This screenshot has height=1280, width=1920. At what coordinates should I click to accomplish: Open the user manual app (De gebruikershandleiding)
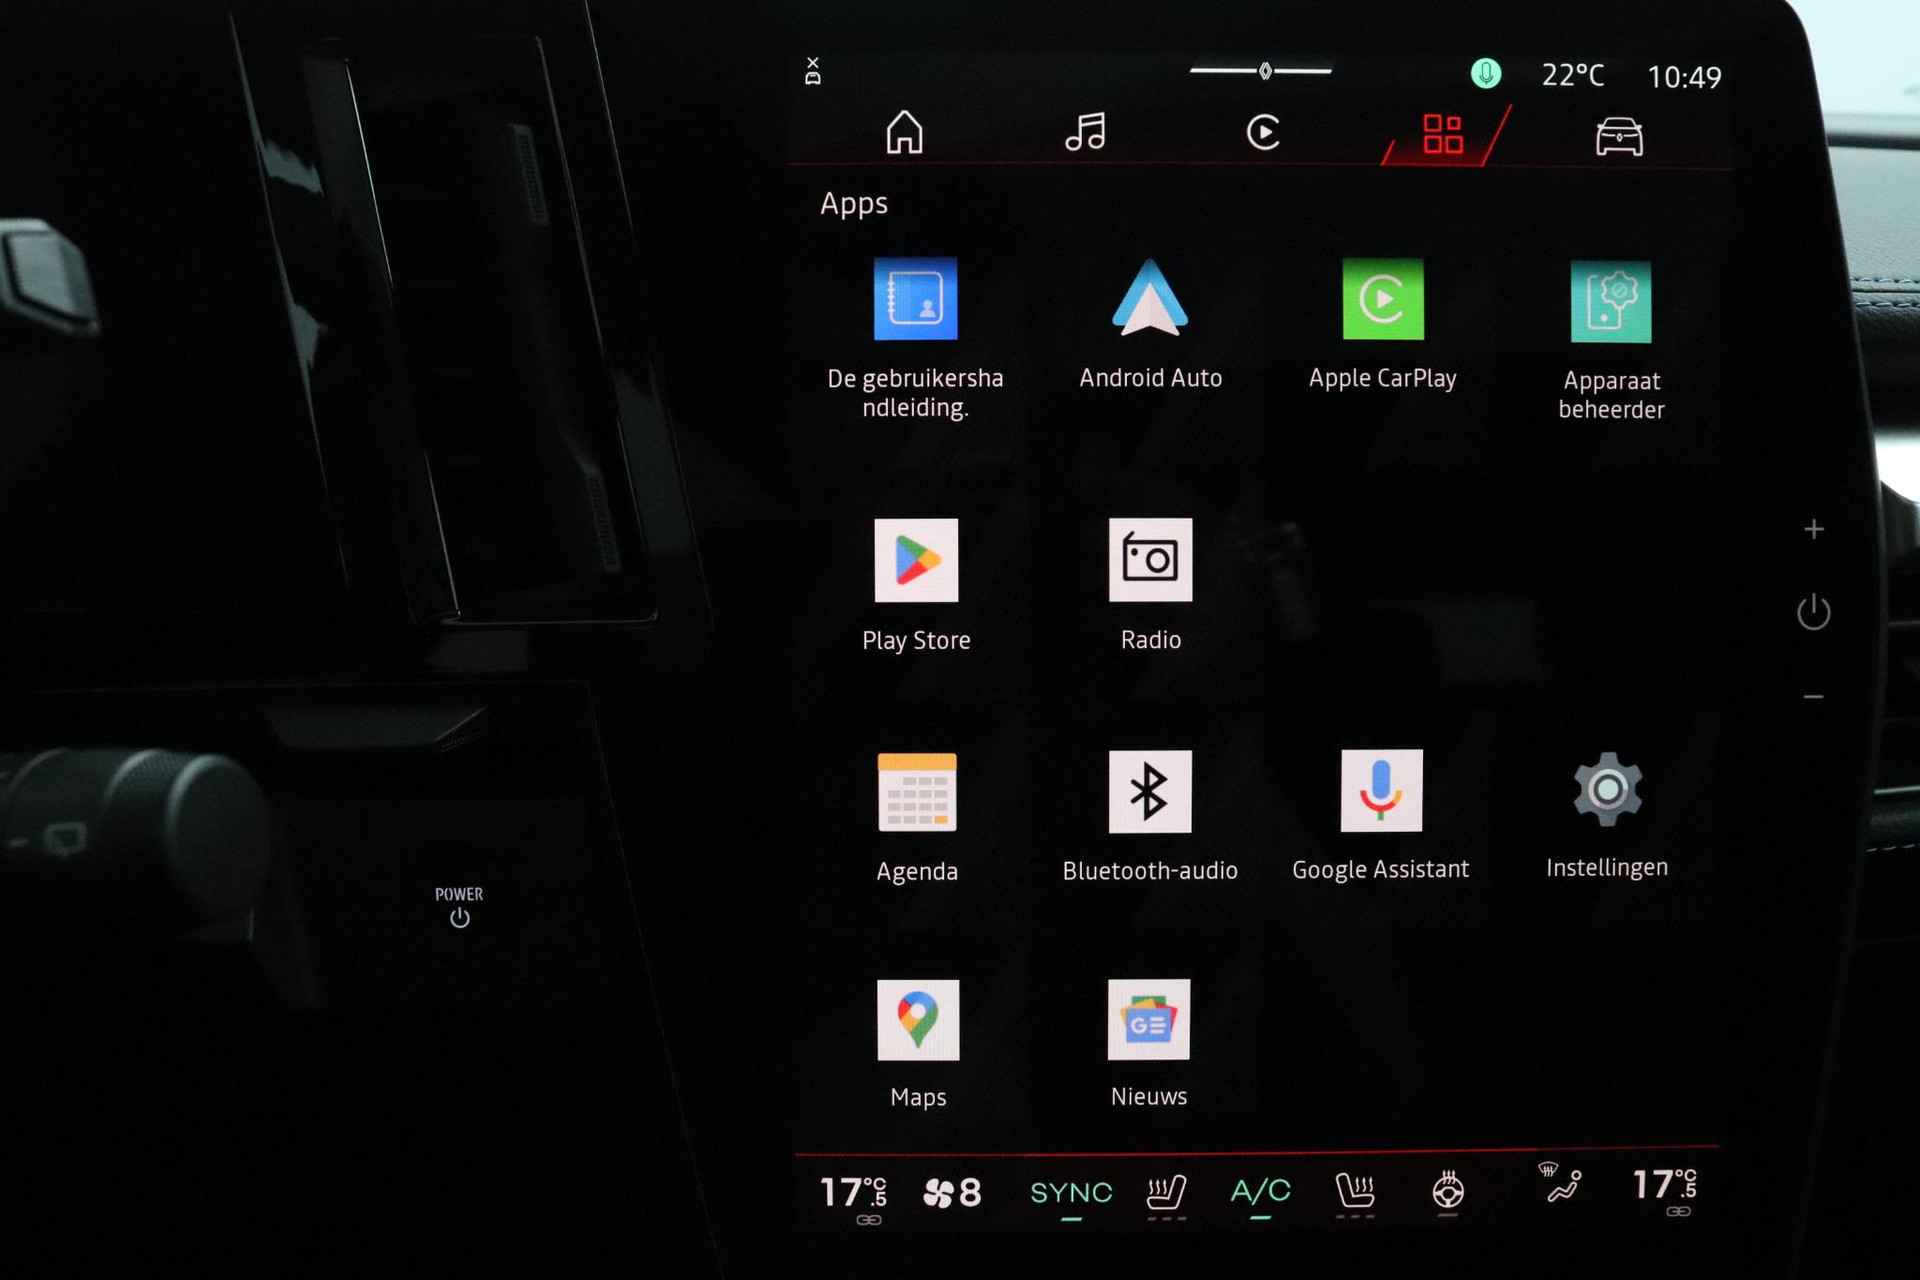pos(915,299)
